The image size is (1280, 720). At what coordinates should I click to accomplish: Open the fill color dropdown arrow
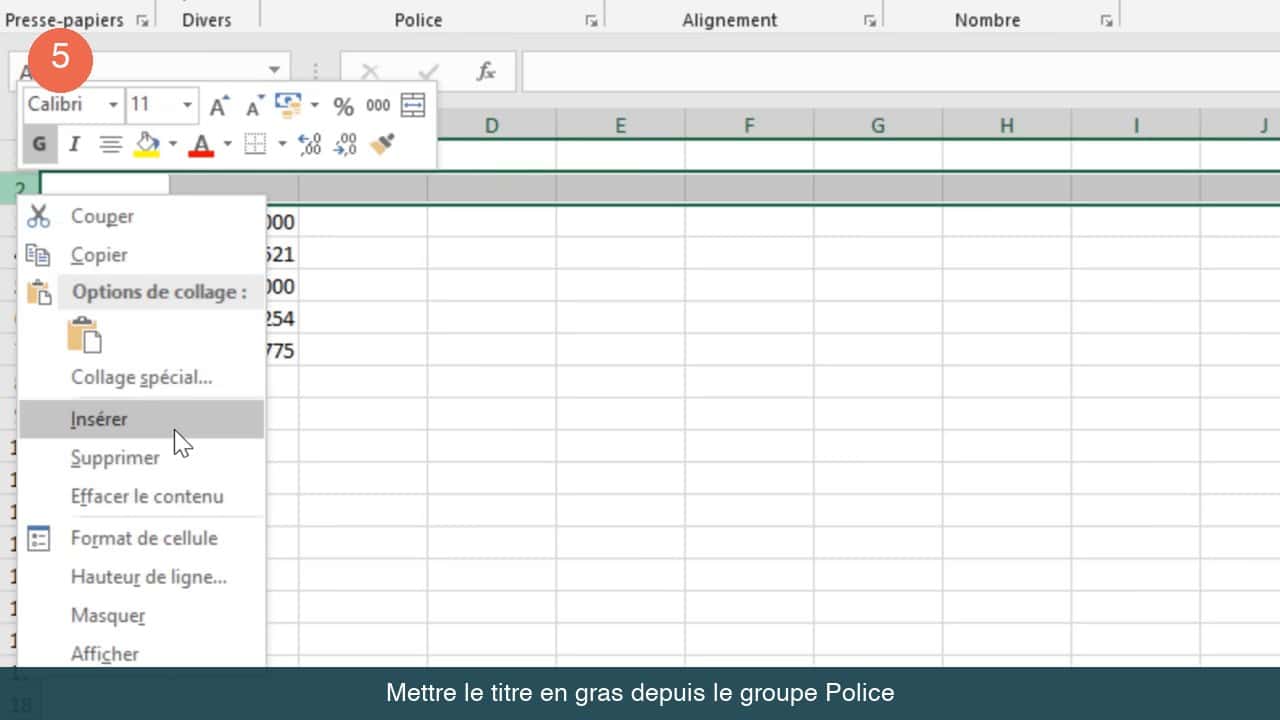[x=172, y=144]
